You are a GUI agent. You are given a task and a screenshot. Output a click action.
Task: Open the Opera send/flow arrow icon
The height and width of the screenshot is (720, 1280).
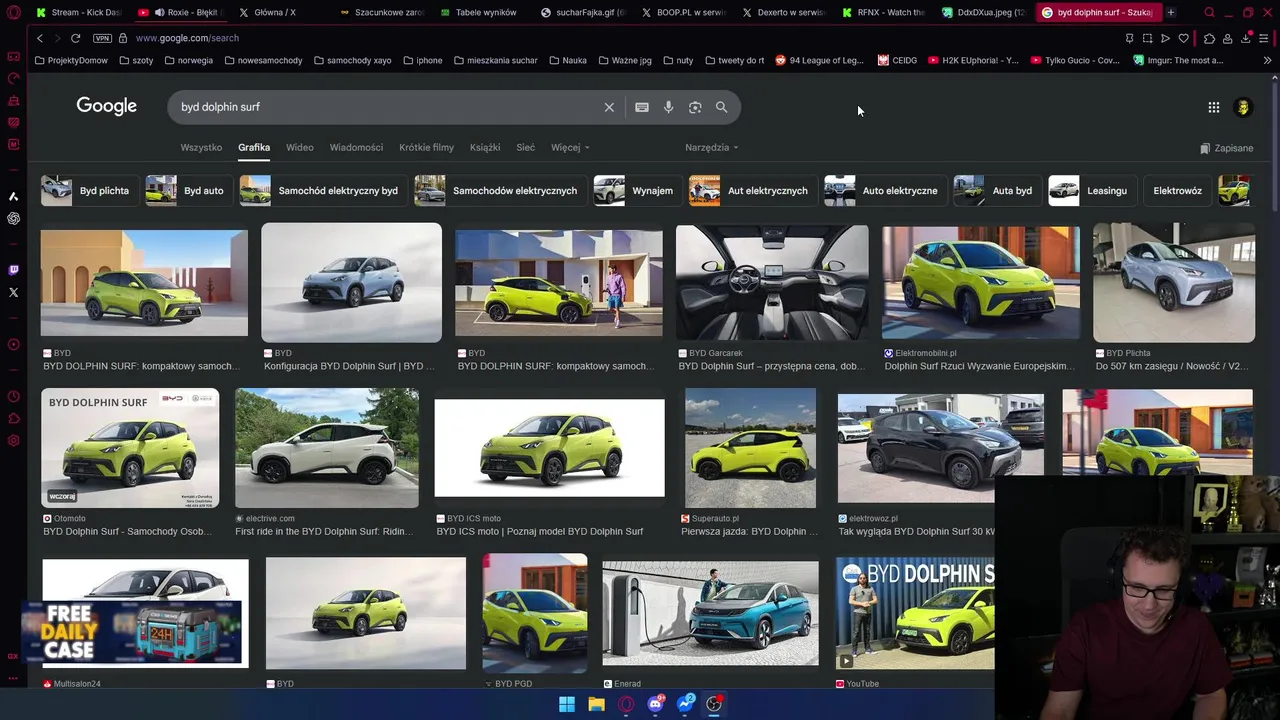pos(1165,38)
